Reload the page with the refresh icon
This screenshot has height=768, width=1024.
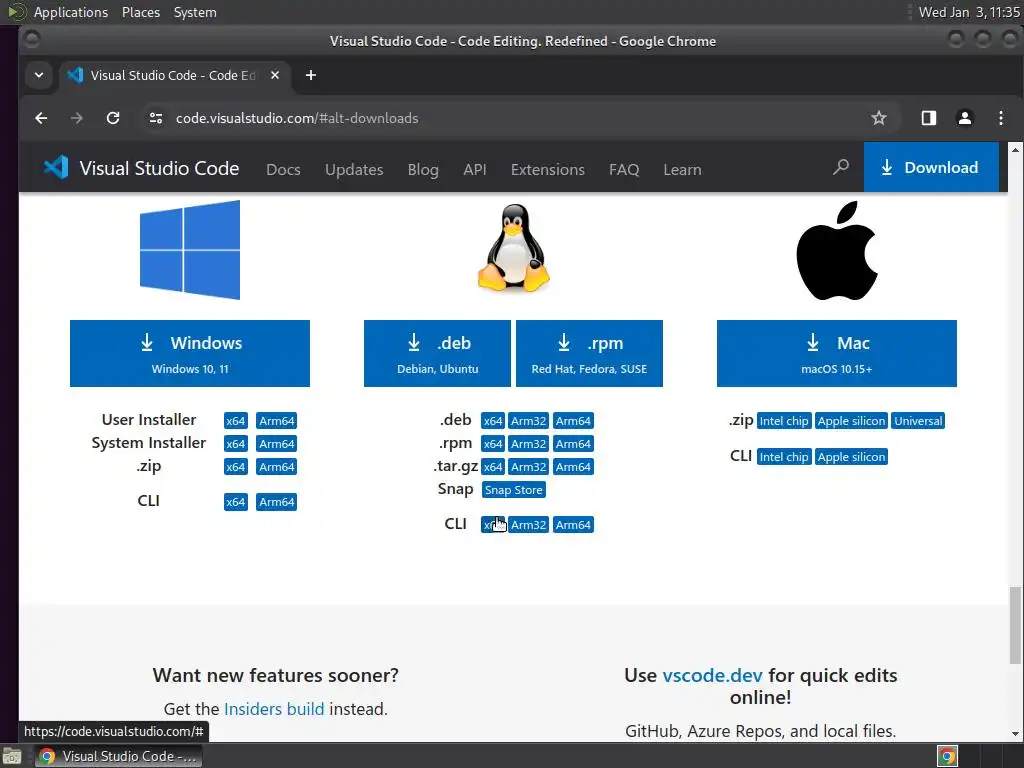113,118
